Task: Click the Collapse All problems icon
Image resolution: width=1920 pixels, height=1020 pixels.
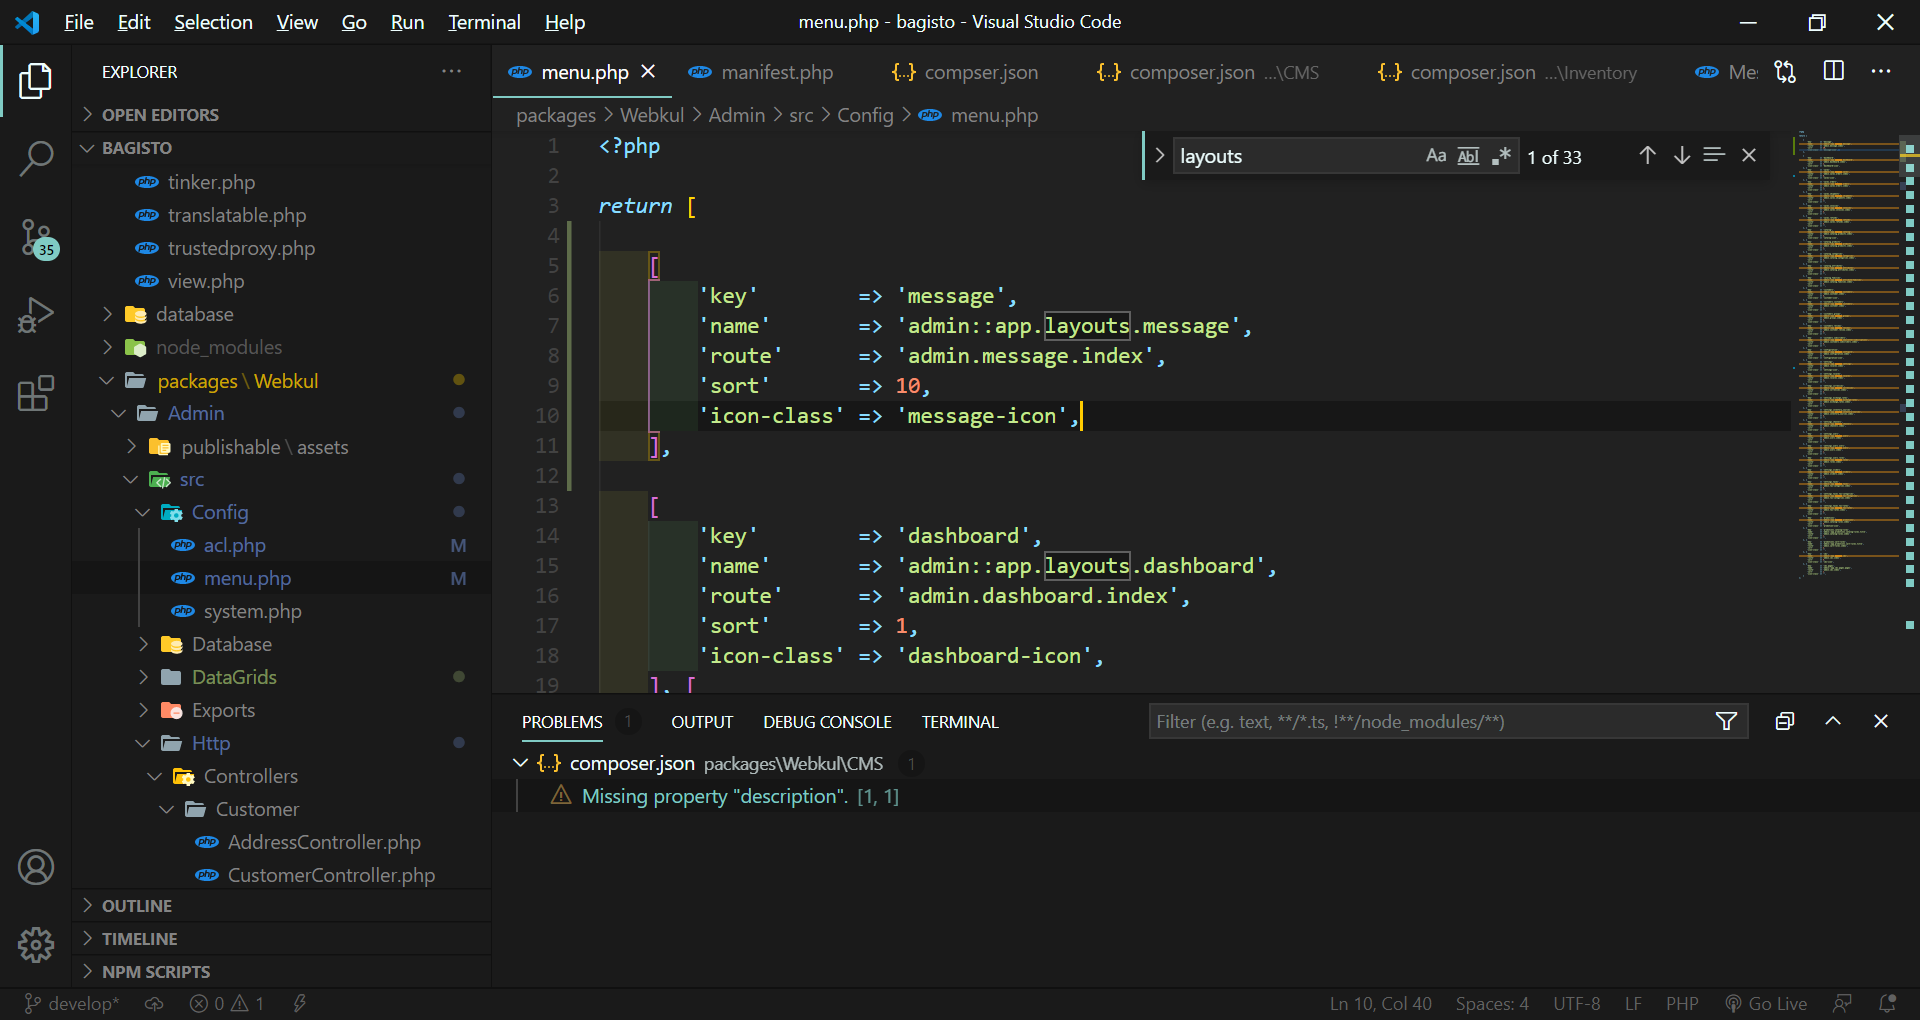Action: pyautogui.click(x=1785, y=721)
